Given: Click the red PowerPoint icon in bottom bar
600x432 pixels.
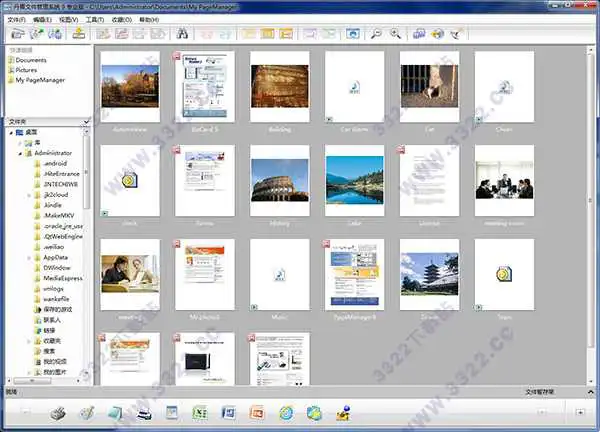Looking at the screenshot, I should (257, 413).
